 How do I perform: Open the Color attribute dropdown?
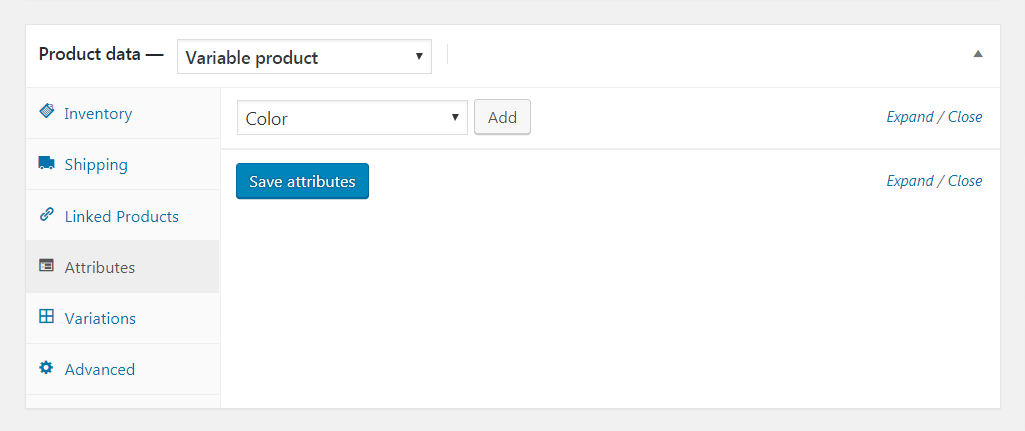352,118
